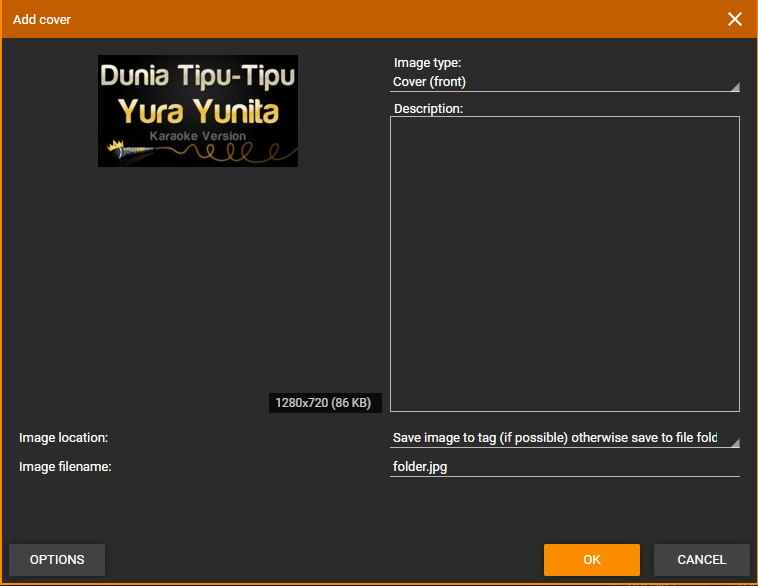Click the Image type dropdown arrow

coord(734,86)
